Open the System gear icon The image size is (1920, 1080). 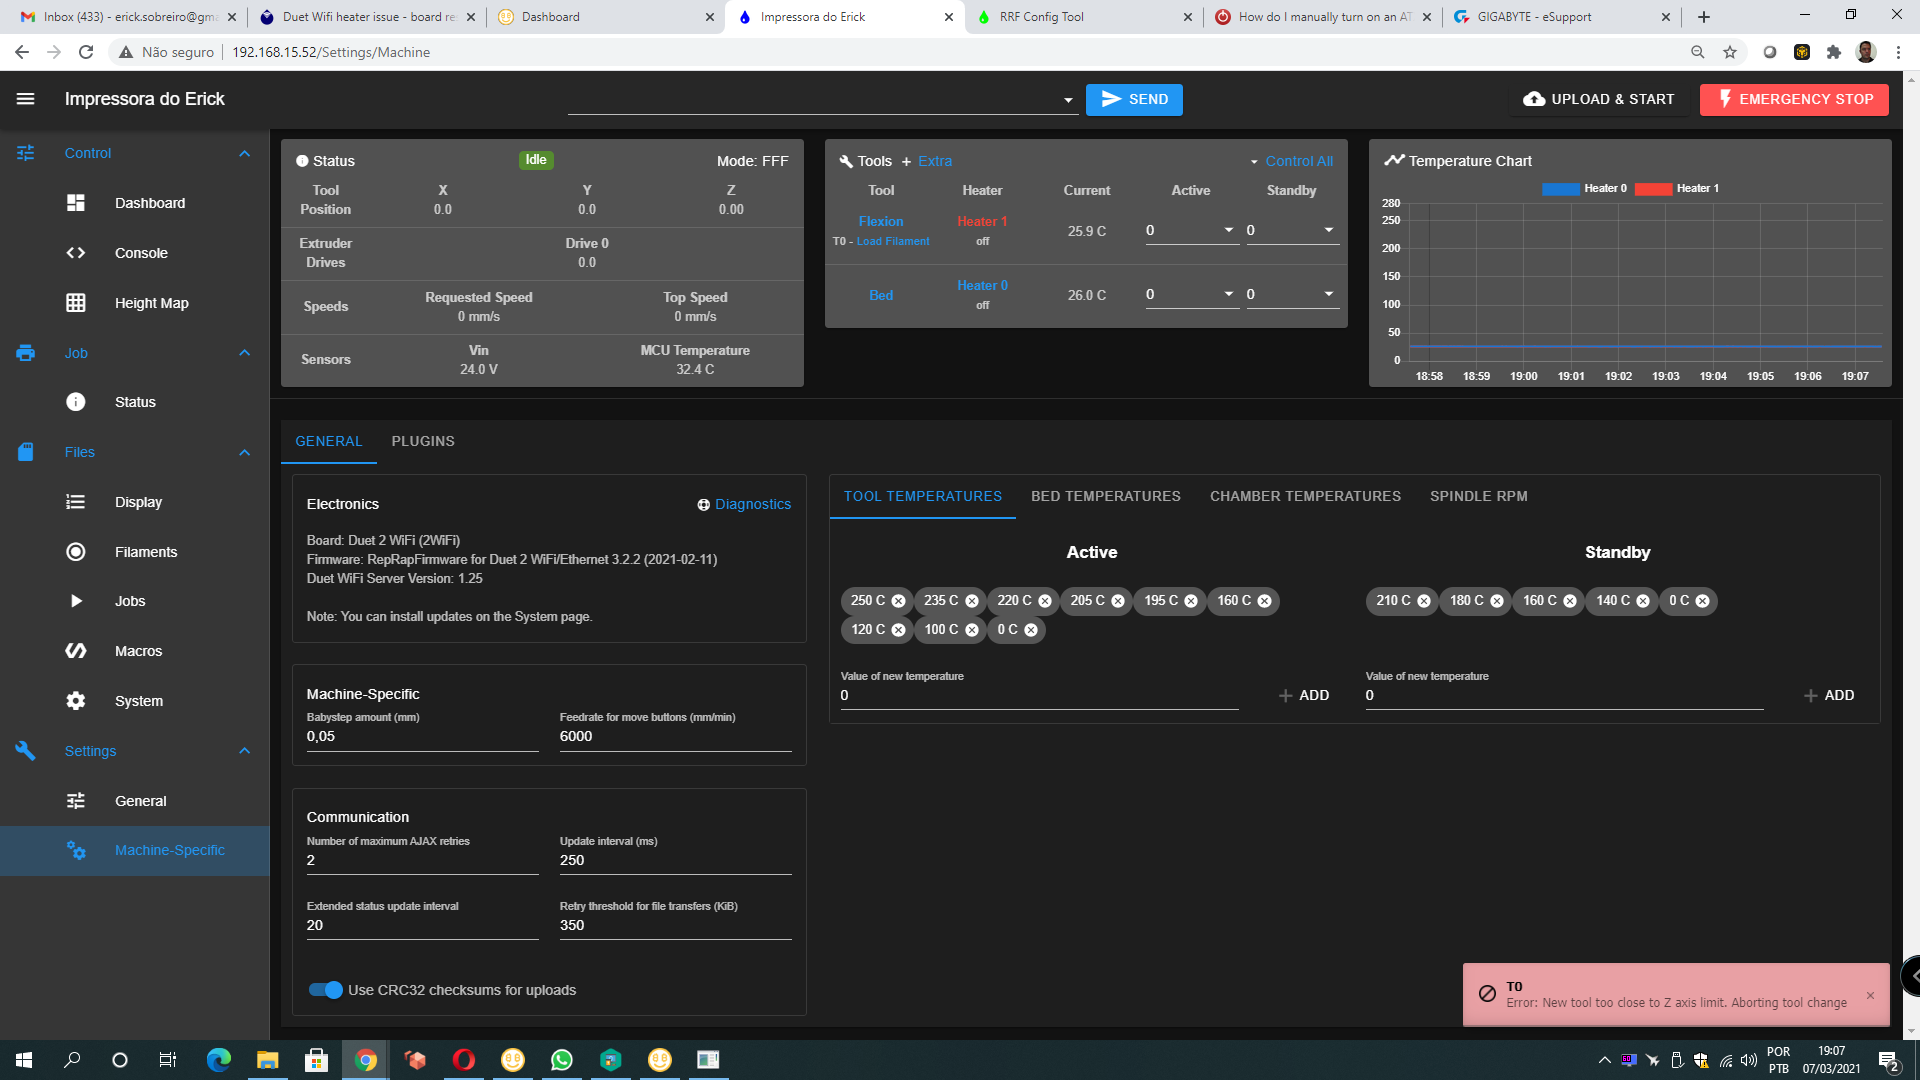[x=76, y=701]
